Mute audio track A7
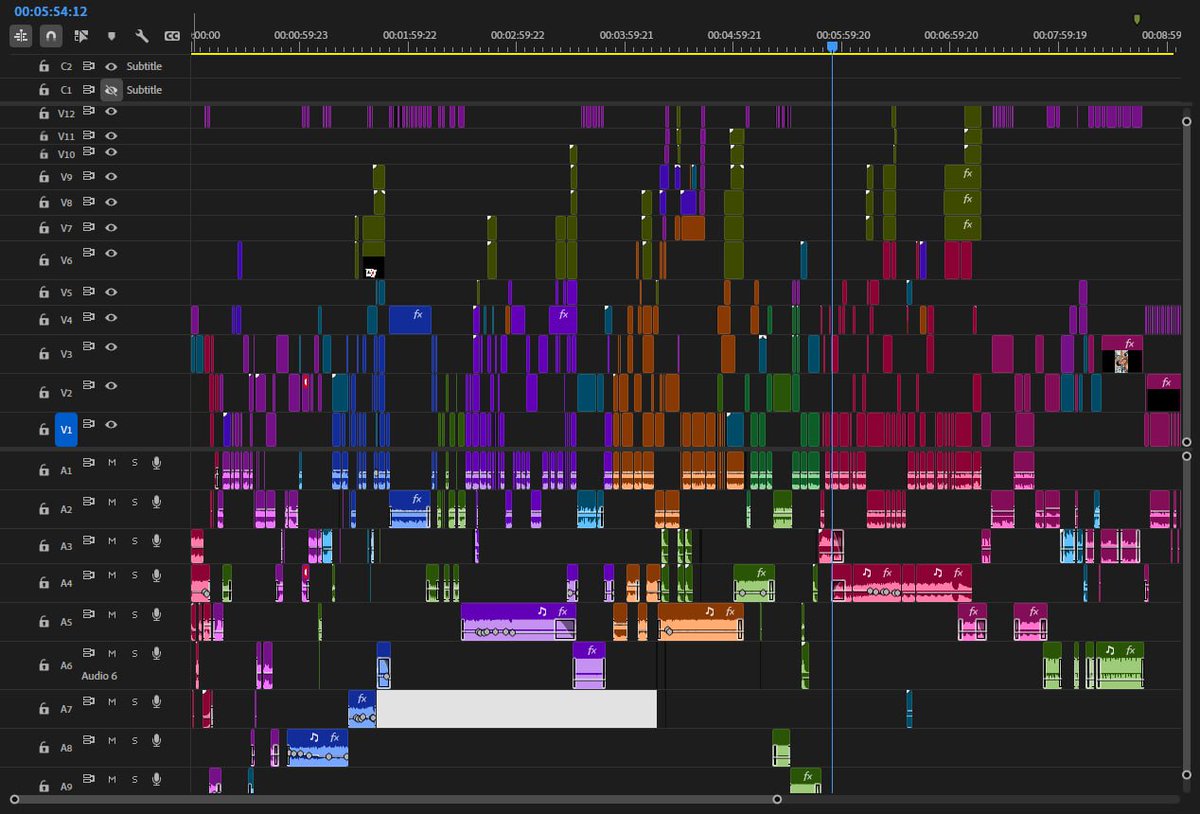This screenshot has height=814, width=1200. coord(112,701)
